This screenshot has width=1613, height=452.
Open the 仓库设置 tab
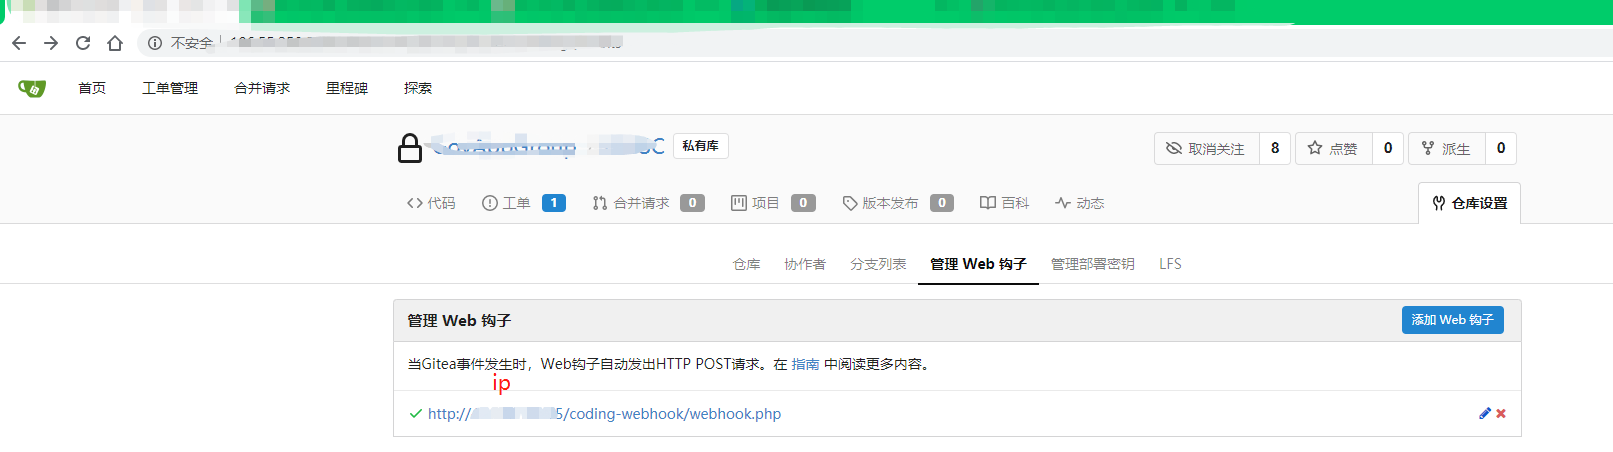tap(1469, 203)
